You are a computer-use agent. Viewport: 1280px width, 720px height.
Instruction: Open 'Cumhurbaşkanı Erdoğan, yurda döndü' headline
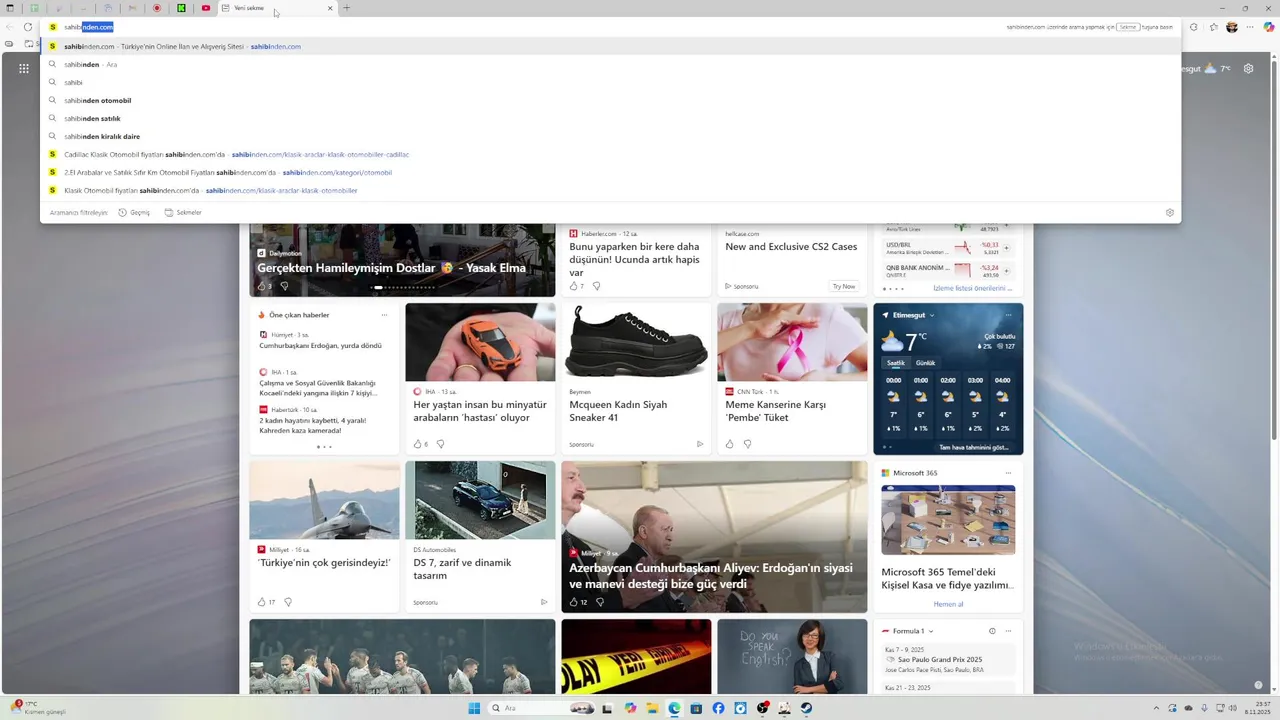tap(320, 346)
